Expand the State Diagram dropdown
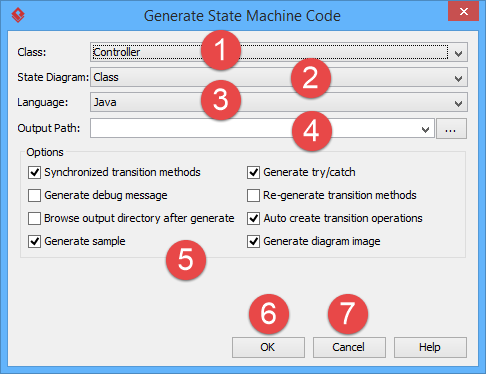Image resolution: width=486 pixels, height=374 pixels. (x=458, y=78)
